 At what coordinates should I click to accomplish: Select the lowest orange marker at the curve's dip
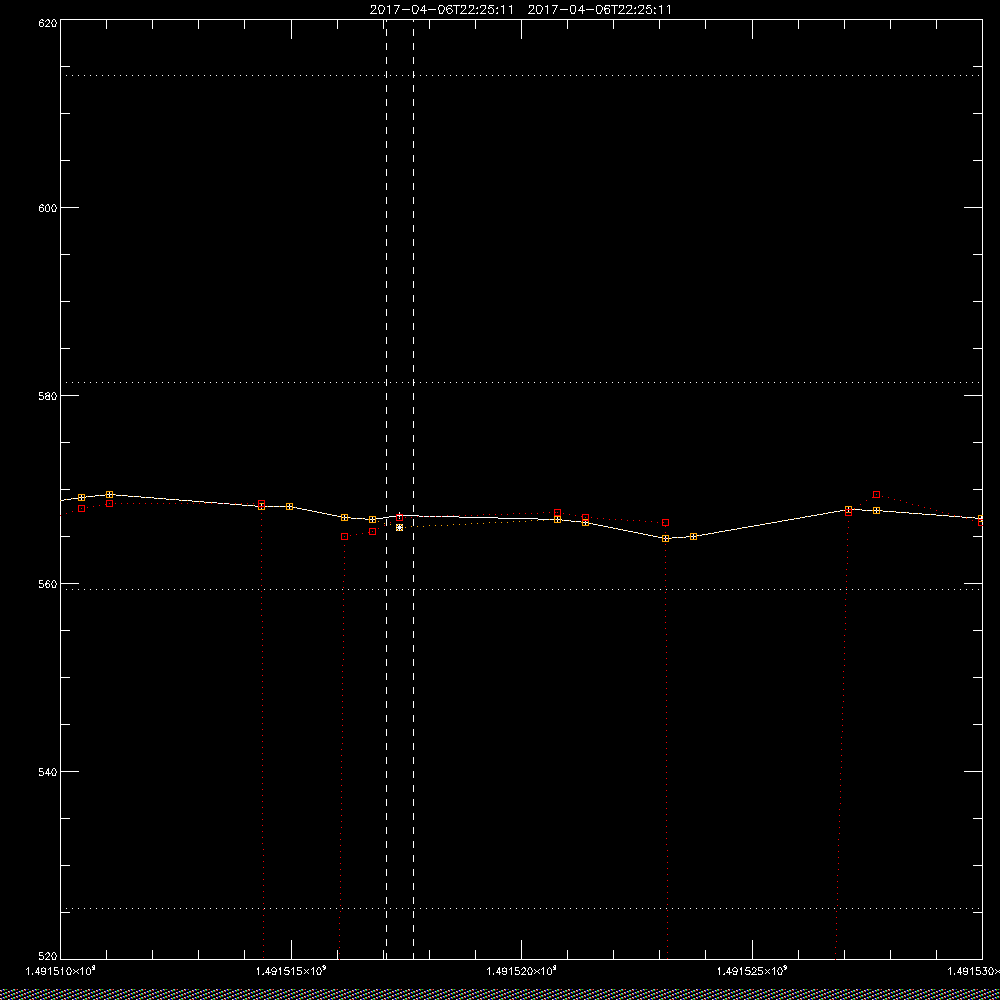pyautogui.click(x=665, y=538)
